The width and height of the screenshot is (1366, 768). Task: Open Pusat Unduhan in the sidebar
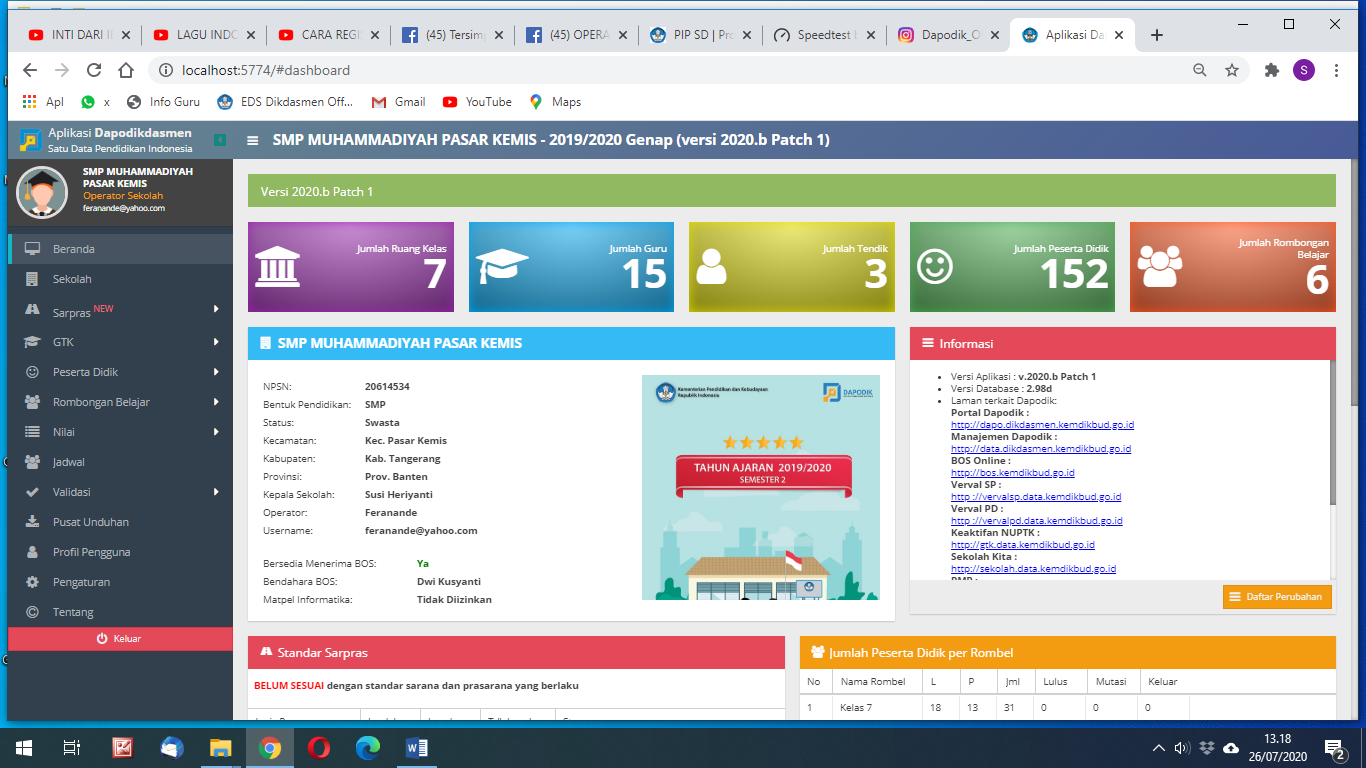point(90,522)
